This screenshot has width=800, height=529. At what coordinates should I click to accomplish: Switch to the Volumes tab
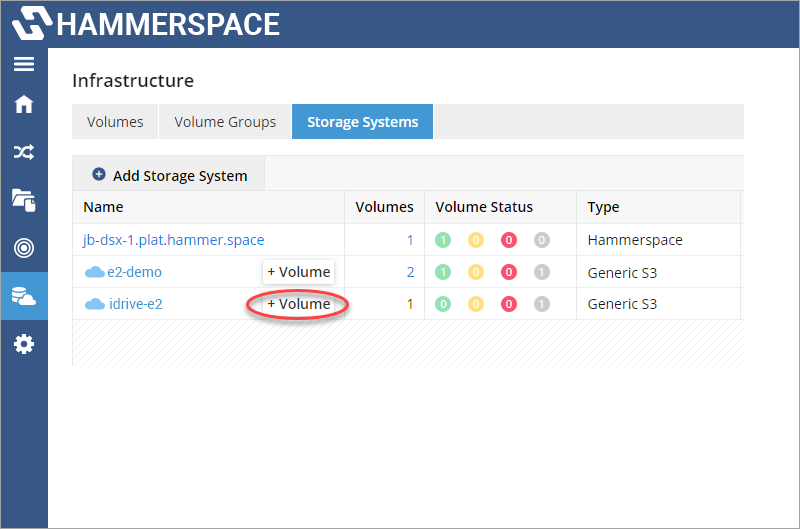[x=115, y=121]
